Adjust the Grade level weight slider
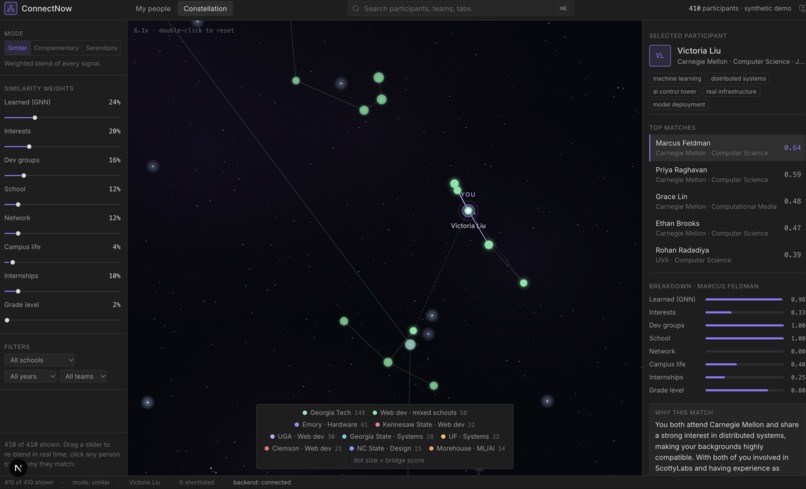Image resolution: width=806 pixels, height=489 pixels. pos(62,320)
